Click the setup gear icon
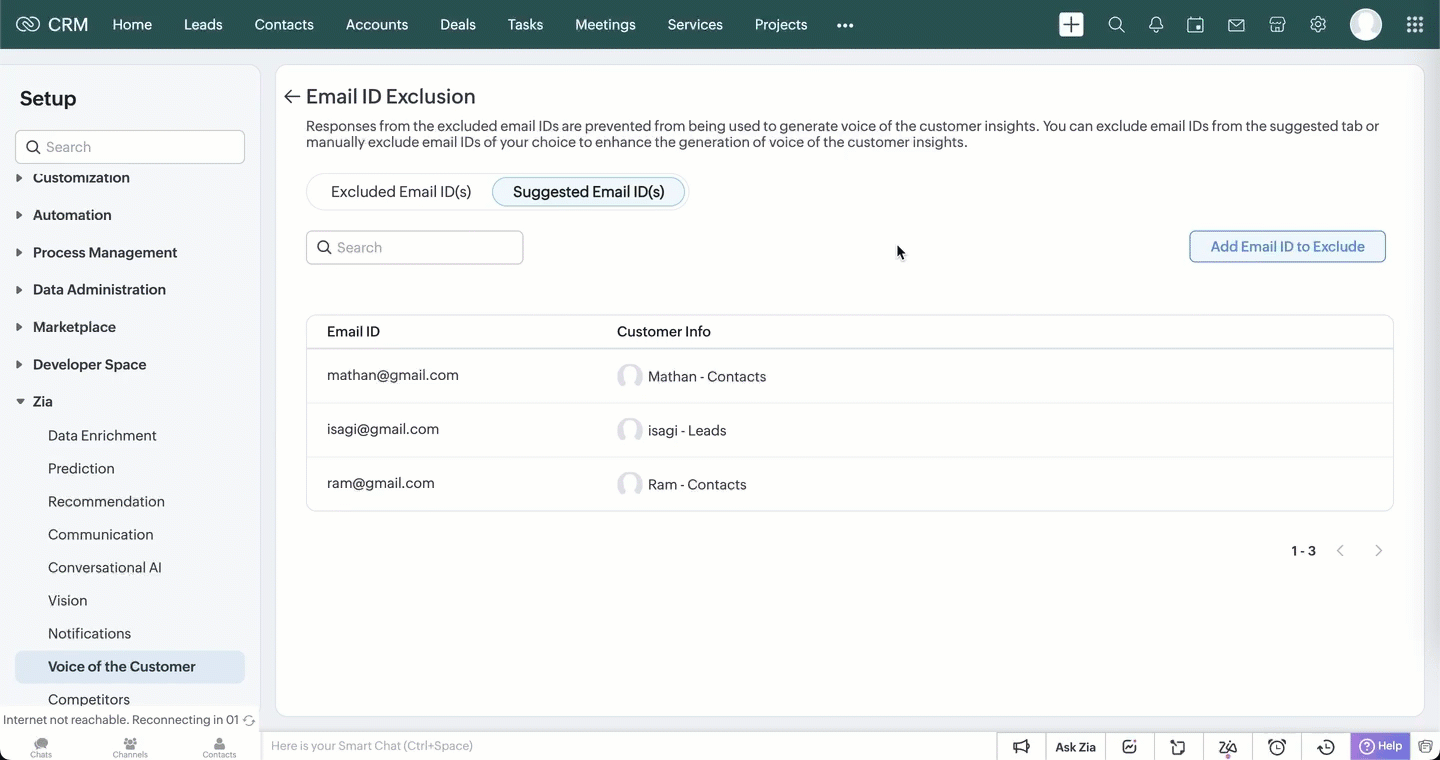This screenshot has width=1440, height=760. click(1318, 25)
